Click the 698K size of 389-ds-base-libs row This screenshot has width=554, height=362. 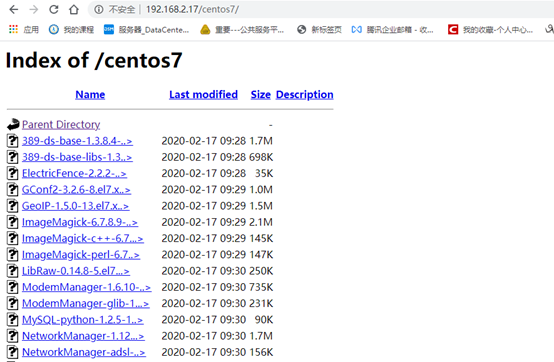click(x=261, y=157)
